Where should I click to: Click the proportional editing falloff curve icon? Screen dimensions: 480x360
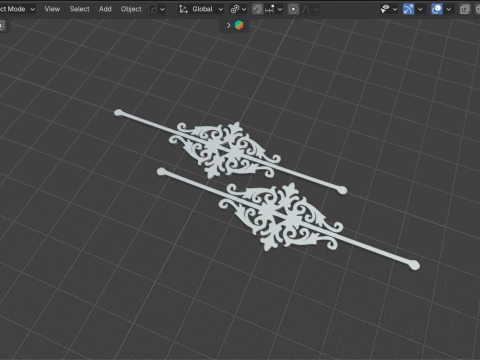[x=306, y=9]
